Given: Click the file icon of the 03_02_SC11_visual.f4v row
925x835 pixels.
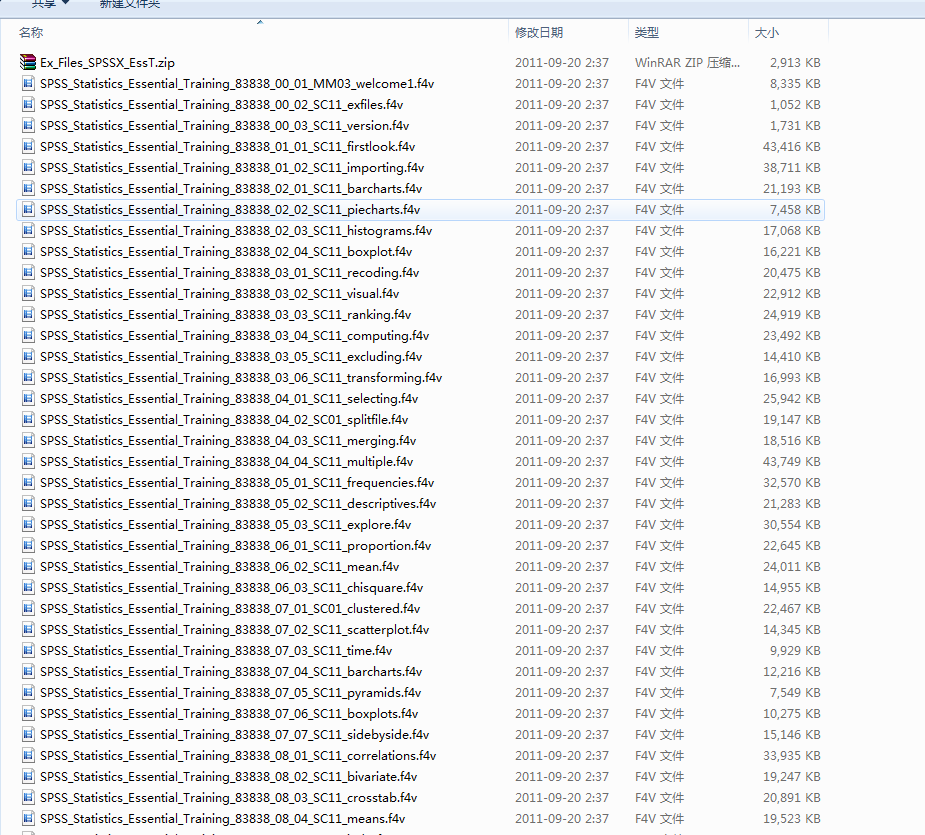Looking at the screenshot, I should point(28,293).
